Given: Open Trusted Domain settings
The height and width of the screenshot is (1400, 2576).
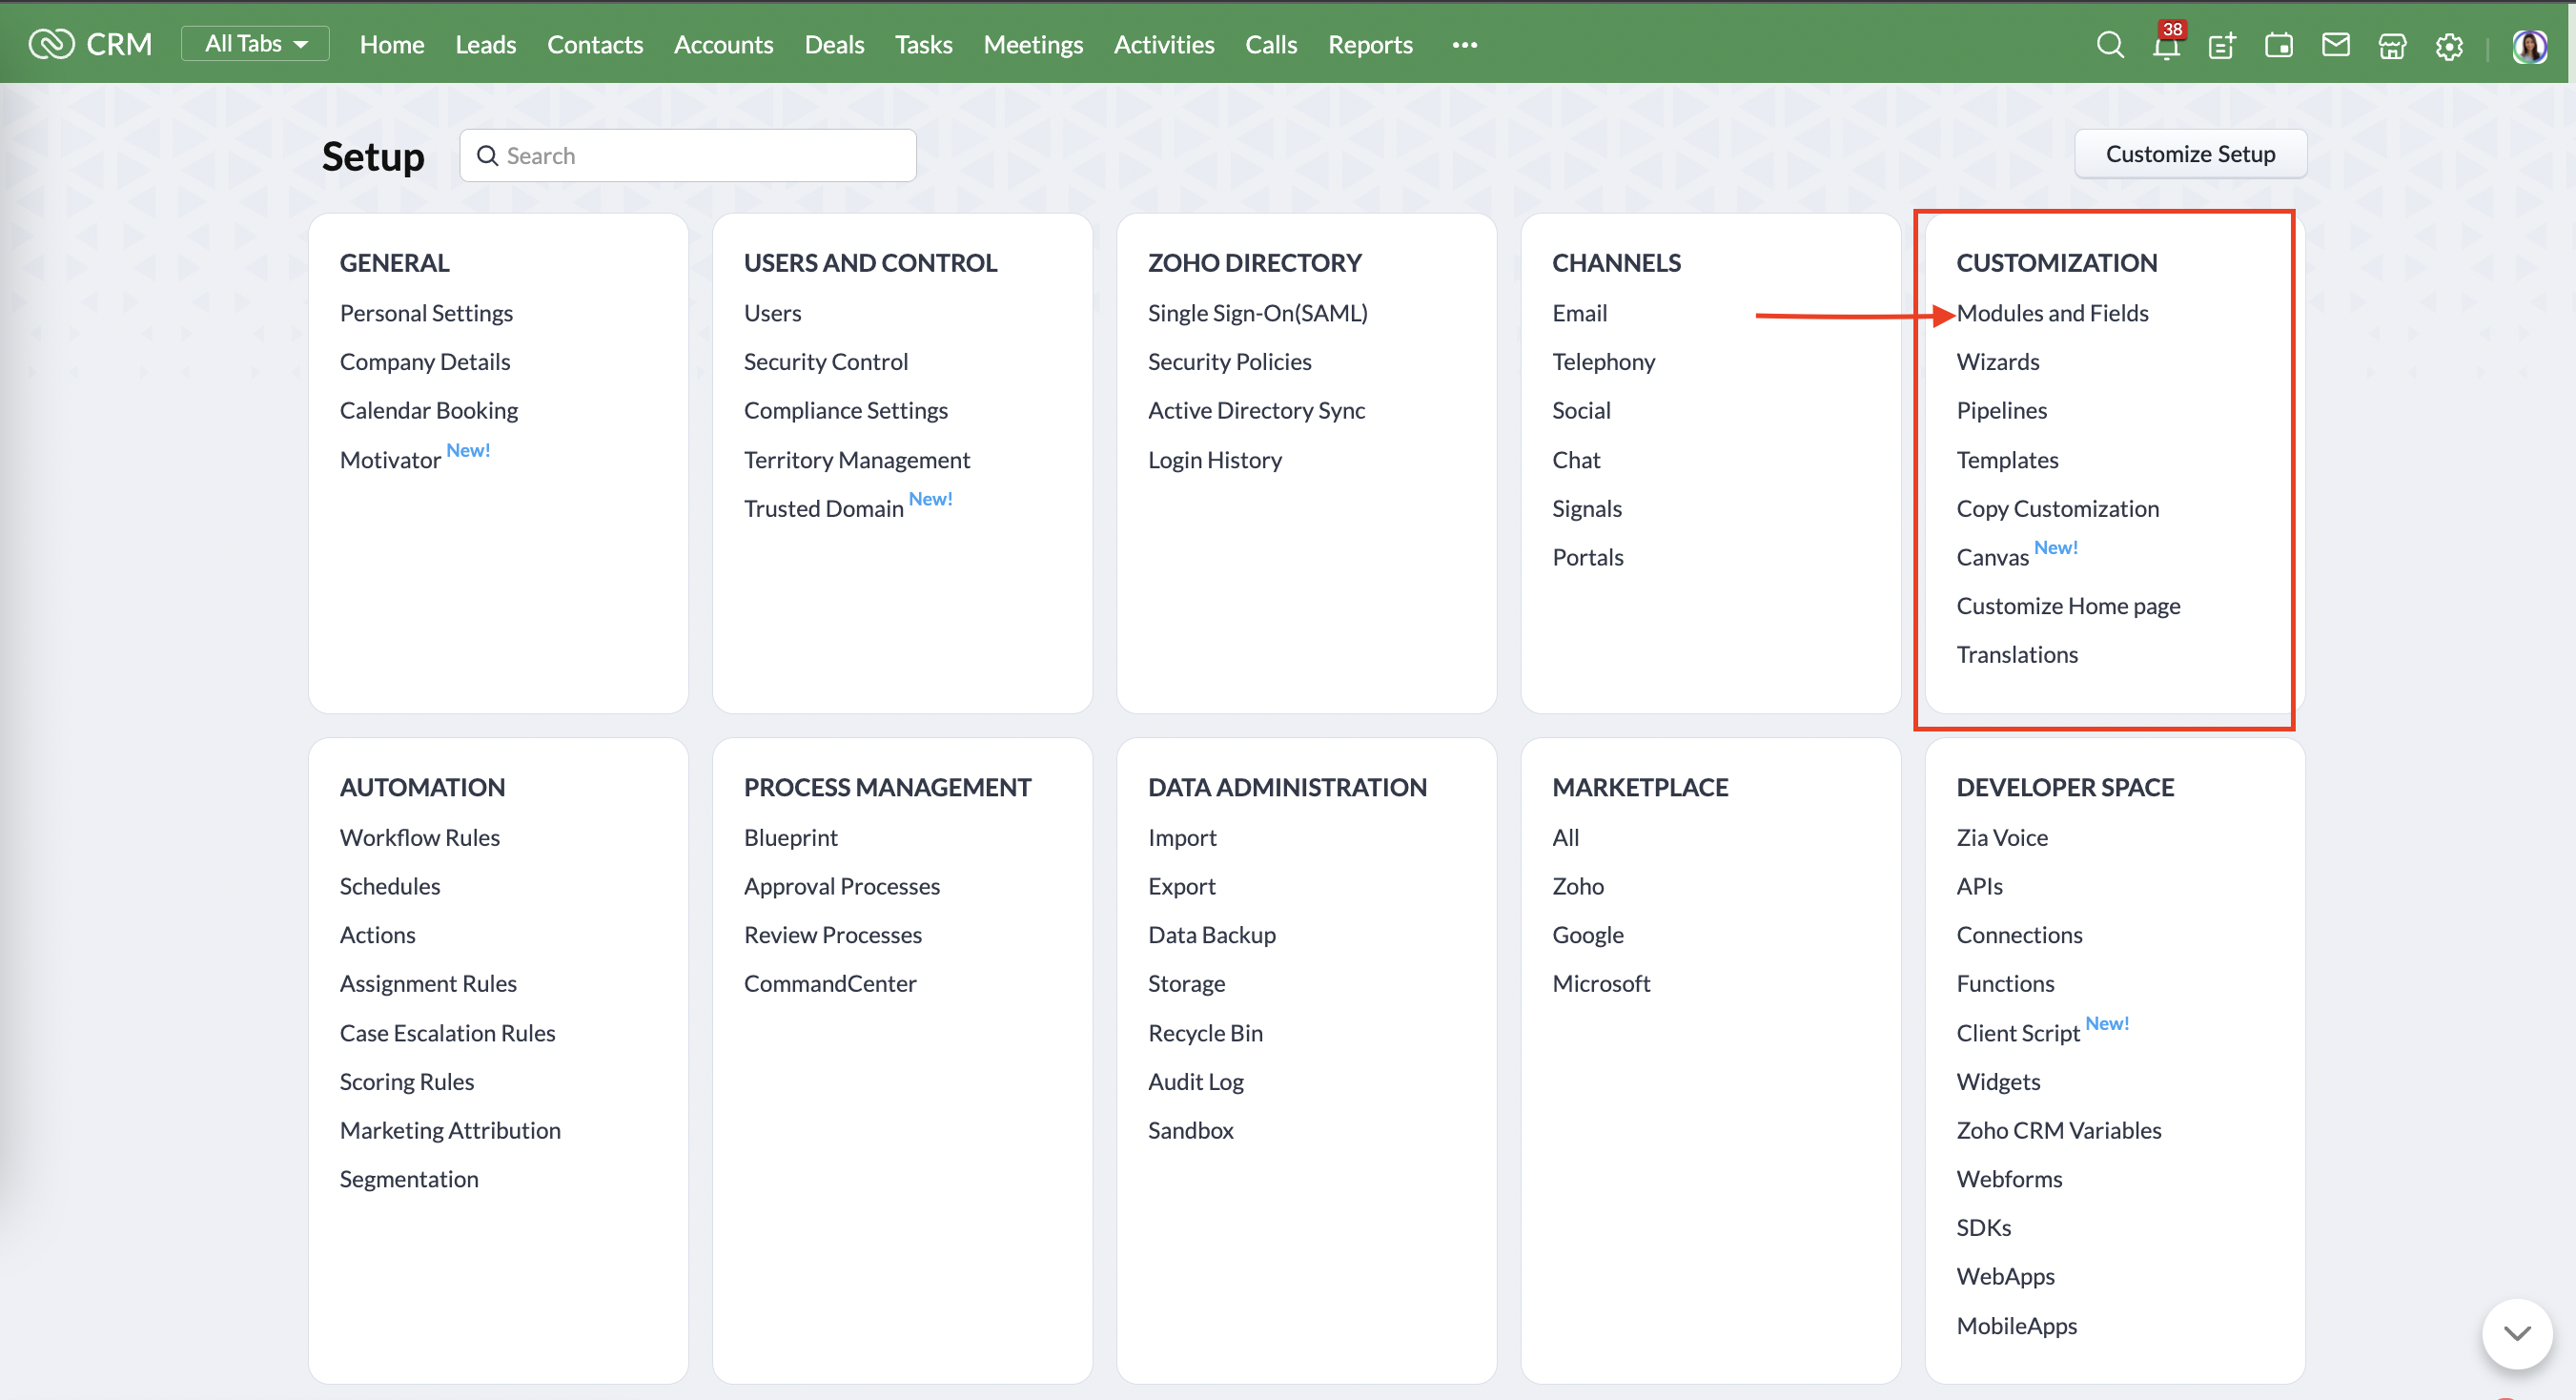Looking at the screenshot, I should [x=824, y=508].
